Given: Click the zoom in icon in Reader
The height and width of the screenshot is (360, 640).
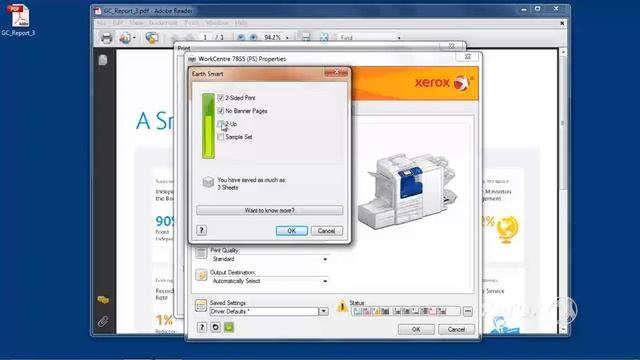Looking at the screenshot, I should pos(253,38).
